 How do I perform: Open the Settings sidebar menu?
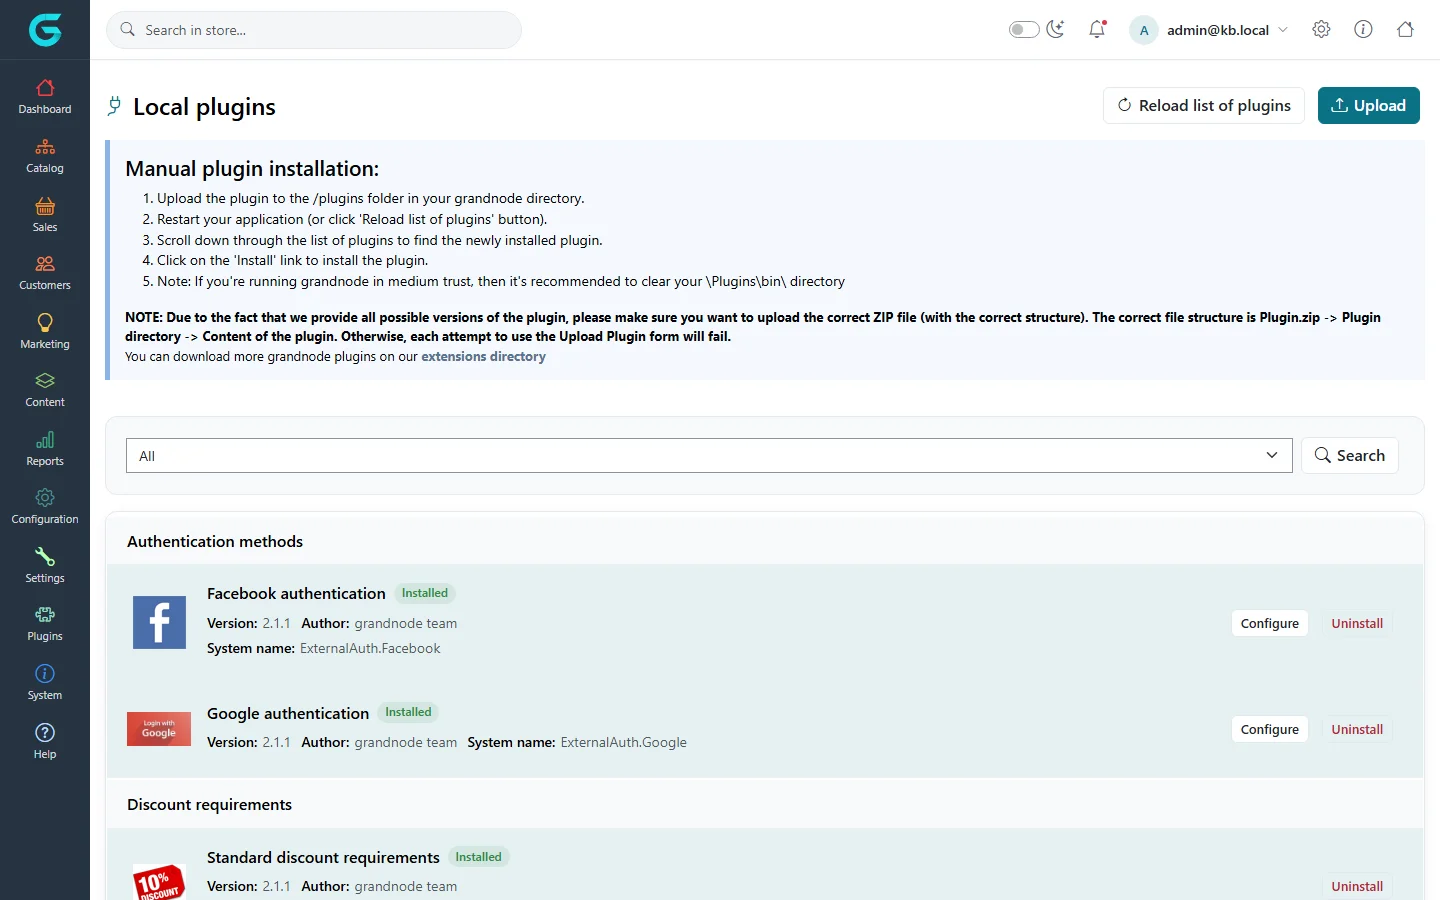coord(45,566)
